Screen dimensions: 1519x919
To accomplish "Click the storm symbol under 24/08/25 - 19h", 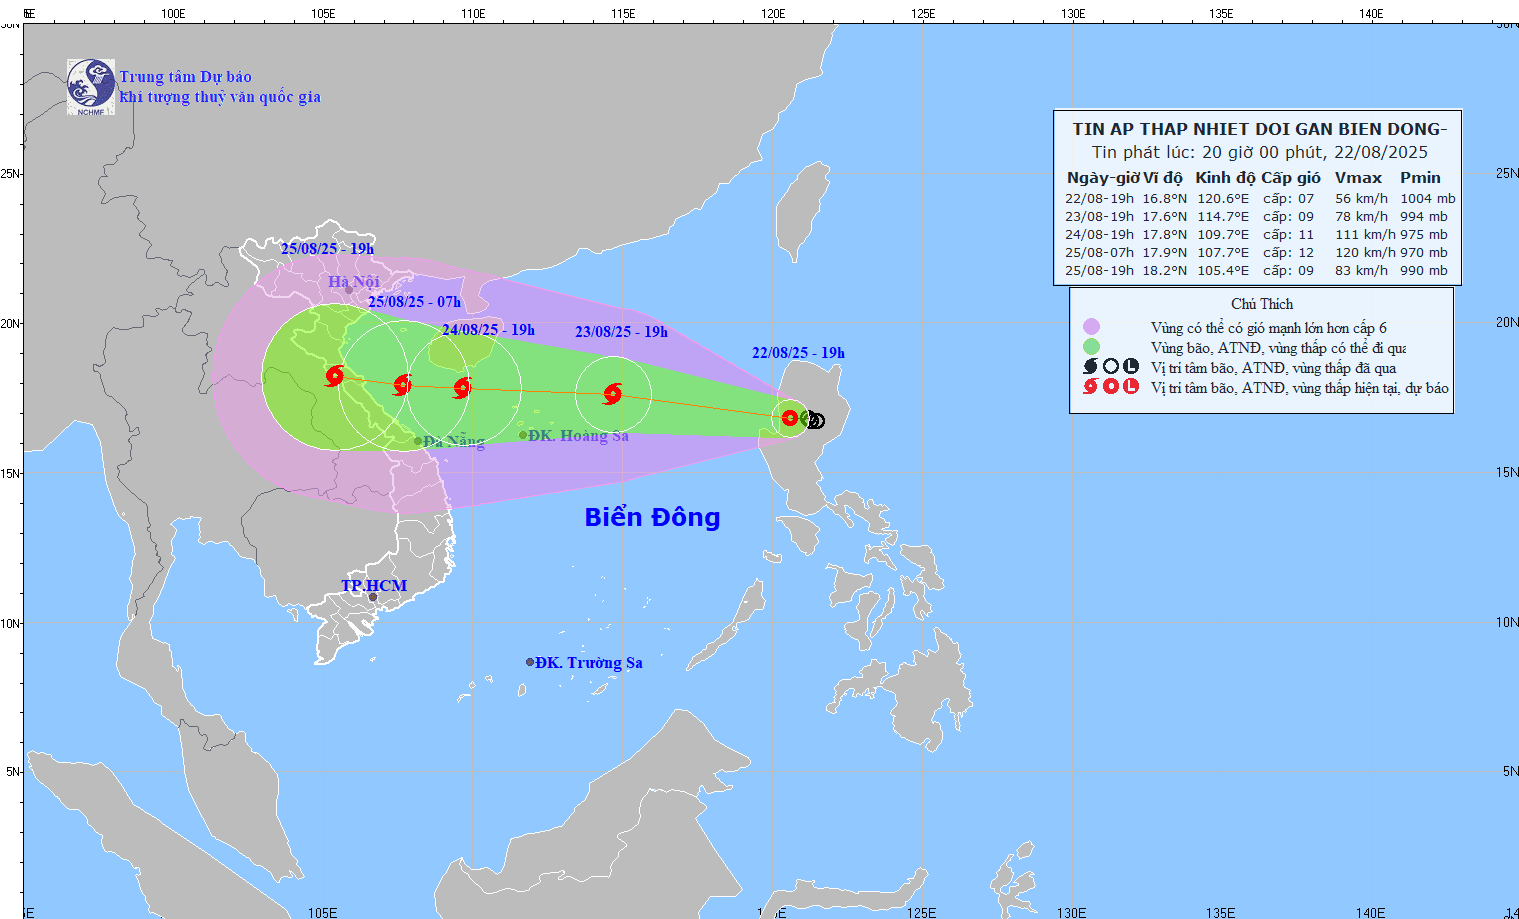I will click(462, 388).
